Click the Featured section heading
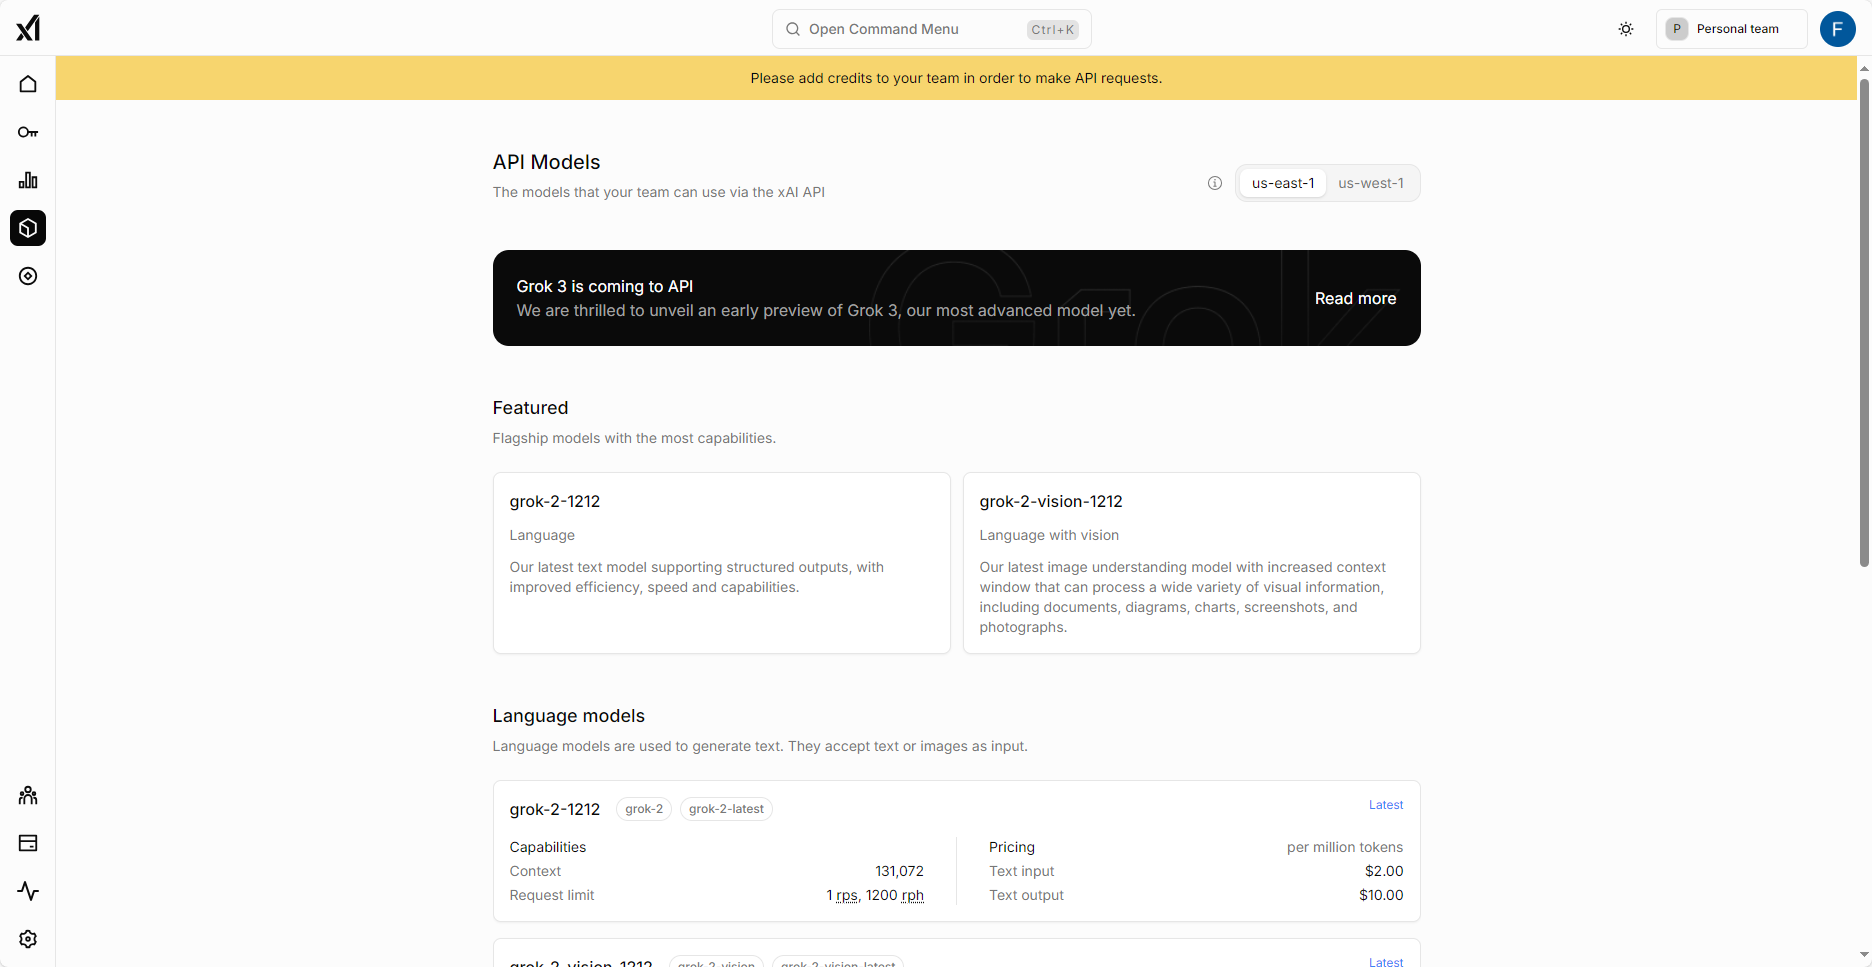1872x967 pixels. tap(530, 408)
